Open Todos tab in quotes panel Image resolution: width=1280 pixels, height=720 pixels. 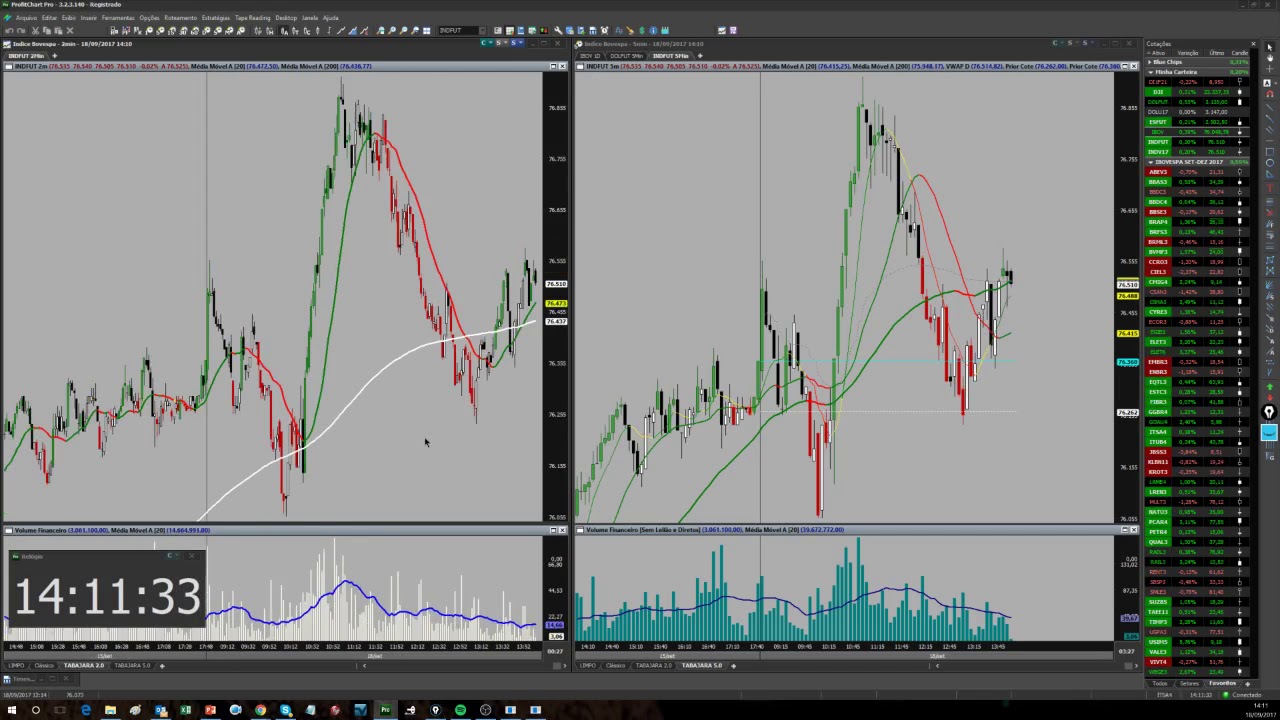1160,683
